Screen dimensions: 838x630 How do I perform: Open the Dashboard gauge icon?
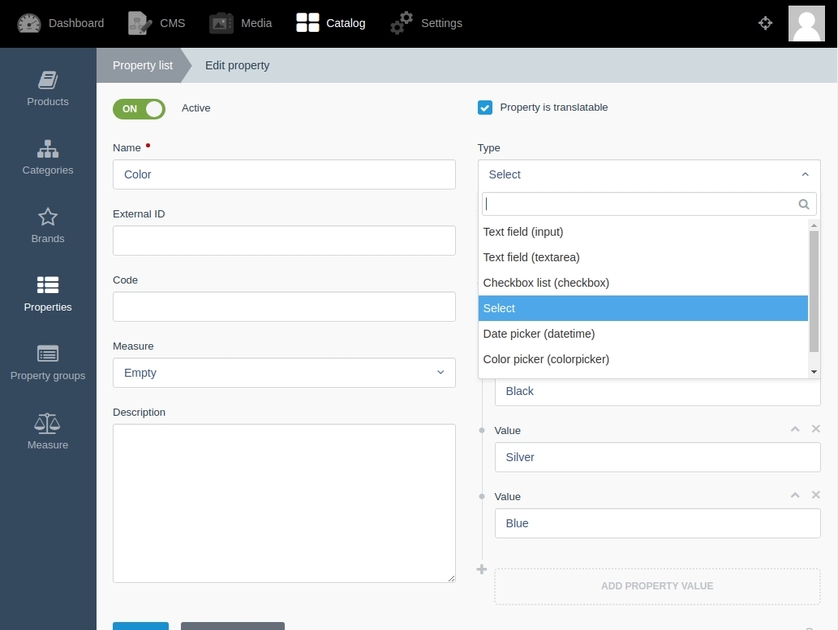point(29,24)
